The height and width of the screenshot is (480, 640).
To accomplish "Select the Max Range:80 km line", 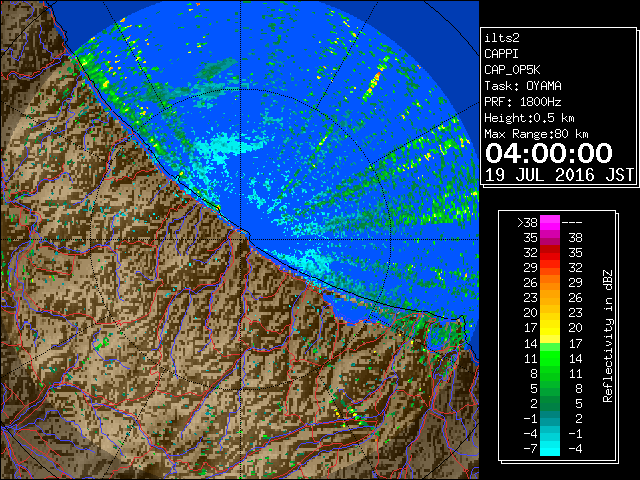I will tap(536, 134).
